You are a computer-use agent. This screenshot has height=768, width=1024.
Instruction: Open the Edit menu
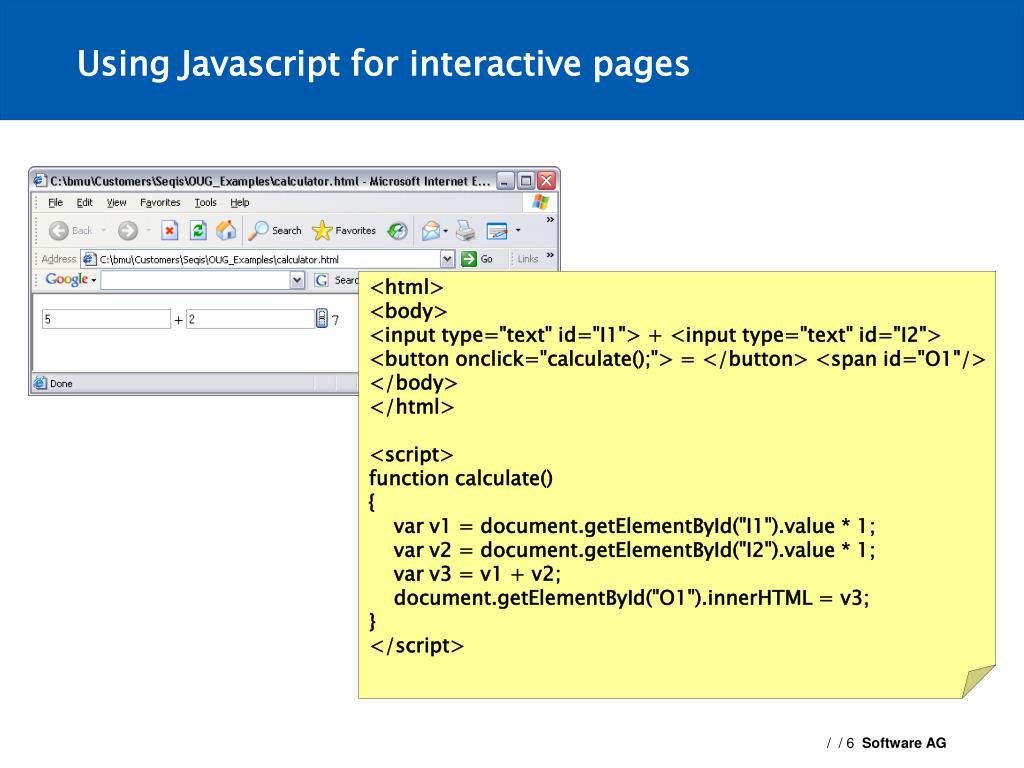point(84,202)
